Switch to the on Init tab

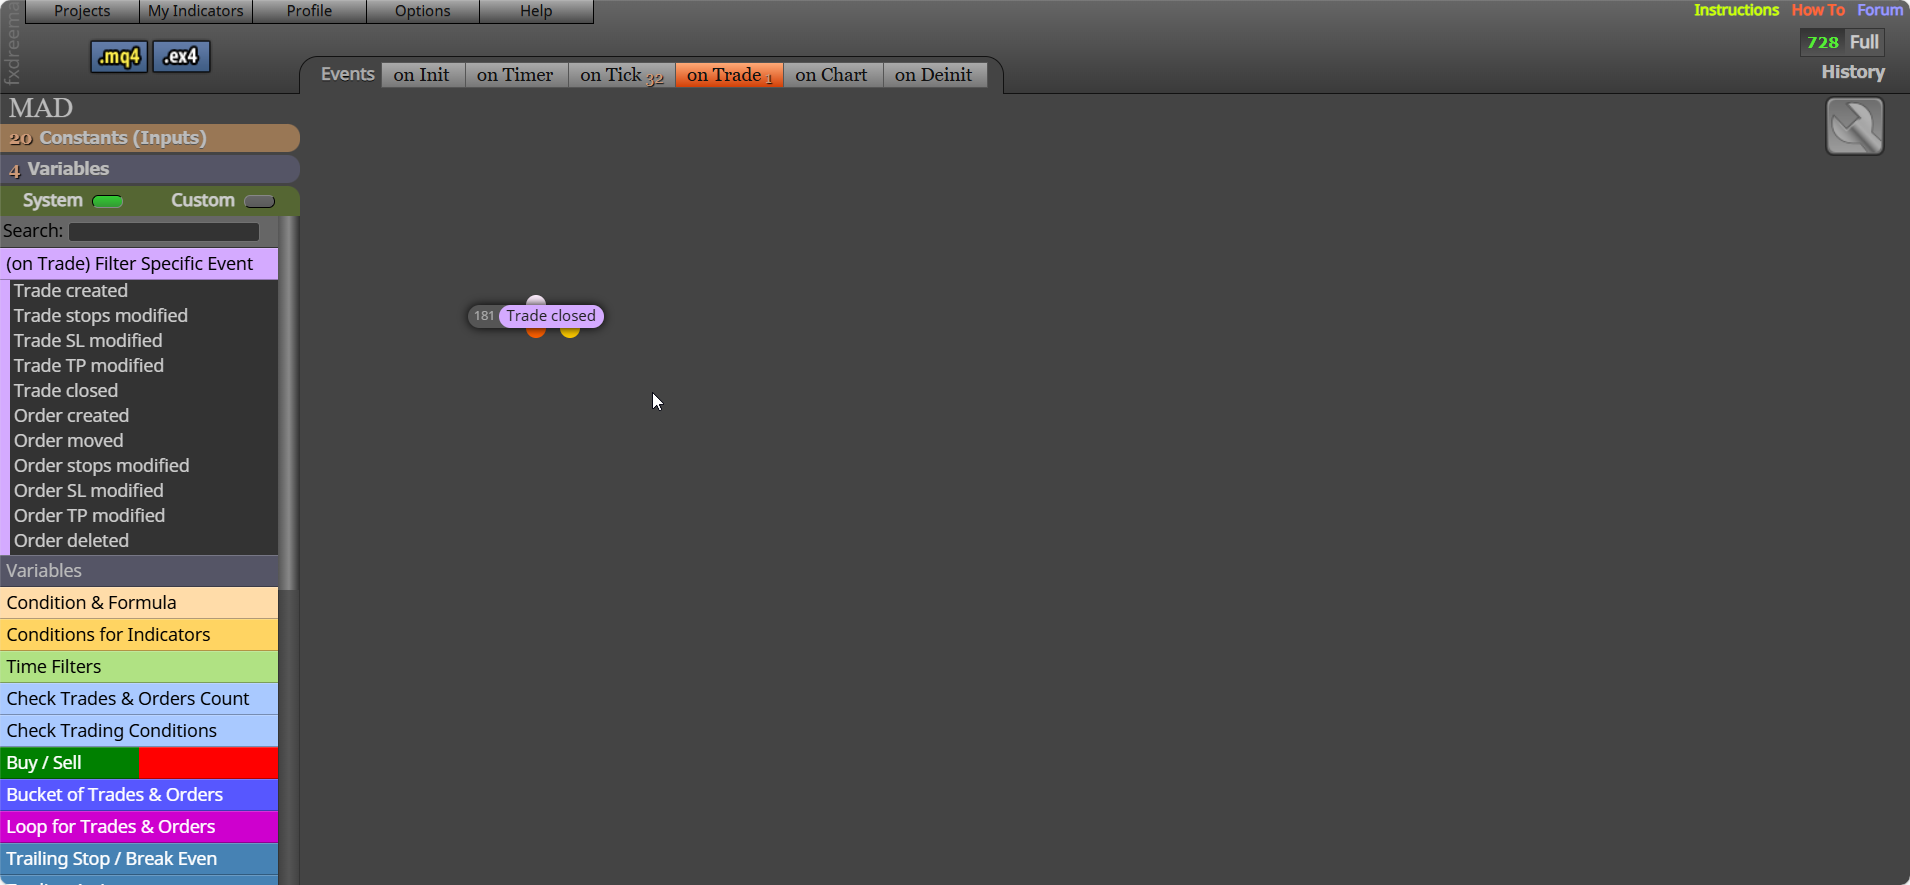coord(422,75)
